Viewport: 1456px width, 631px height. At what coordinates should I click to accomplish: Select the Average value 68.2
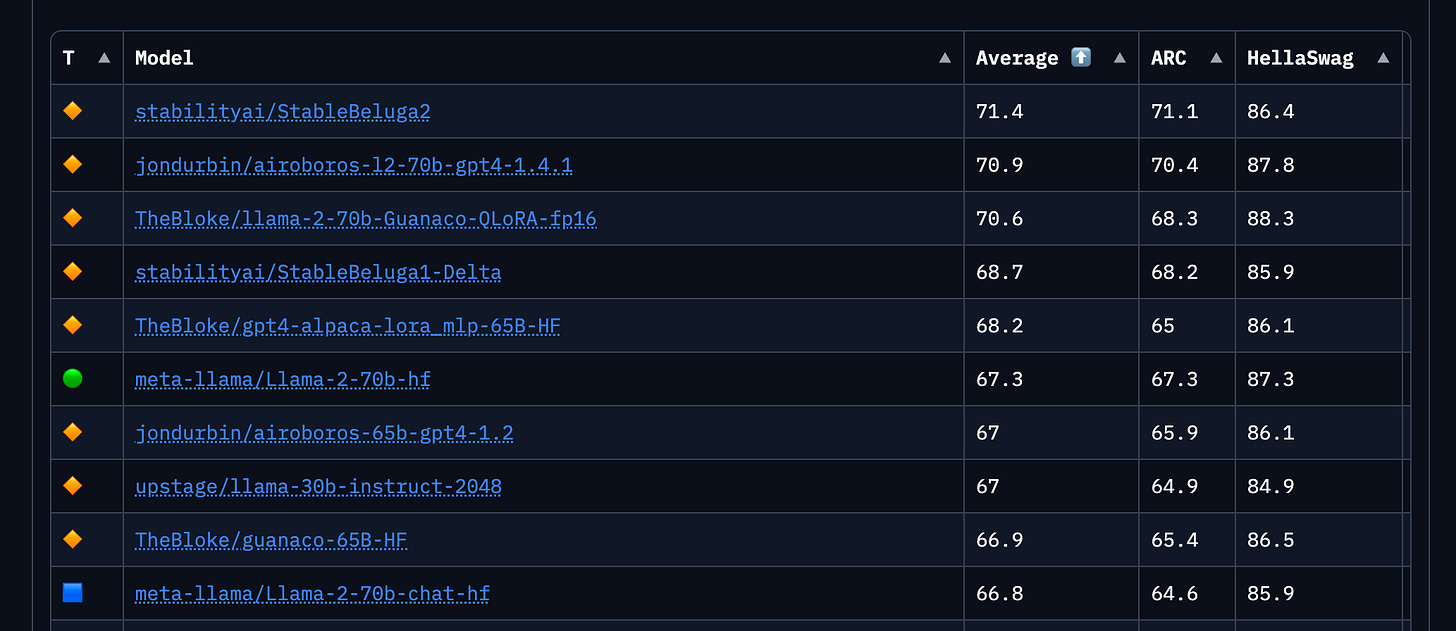tap(1000, 326)
